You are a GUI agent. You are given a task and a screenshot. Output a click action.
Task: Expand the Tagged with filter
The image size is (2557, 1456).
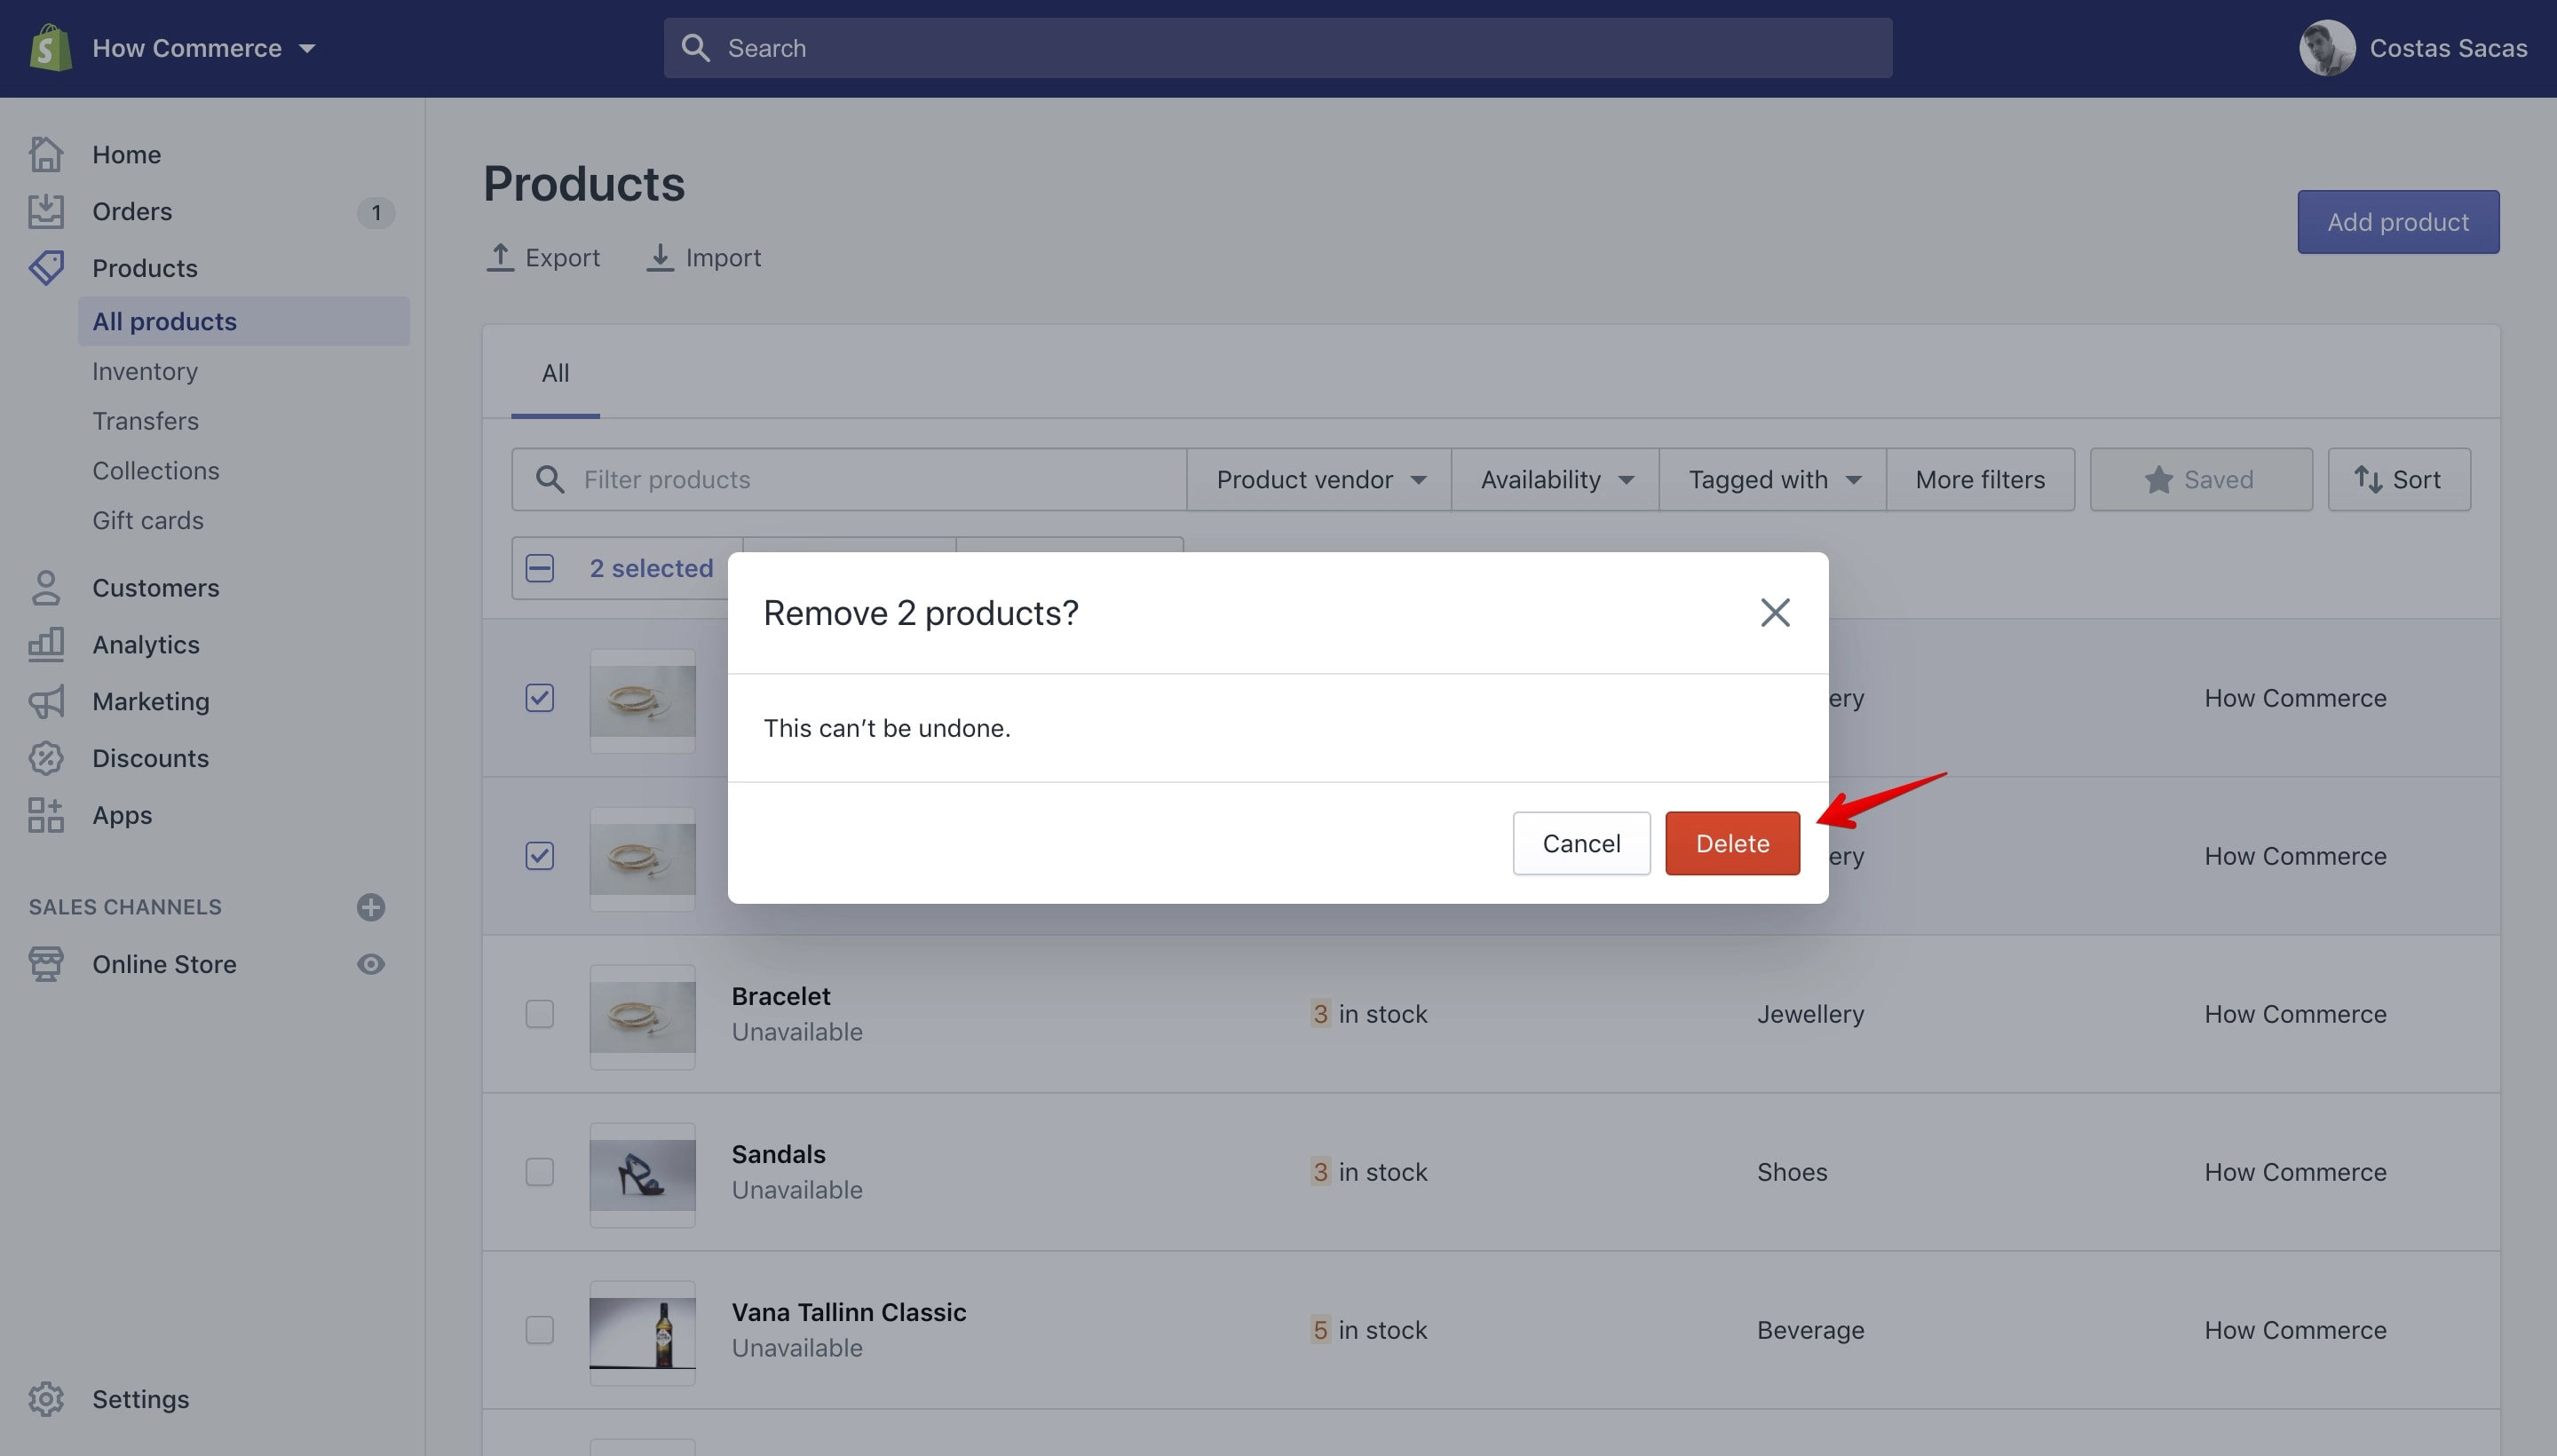(x=1773, y=479)
